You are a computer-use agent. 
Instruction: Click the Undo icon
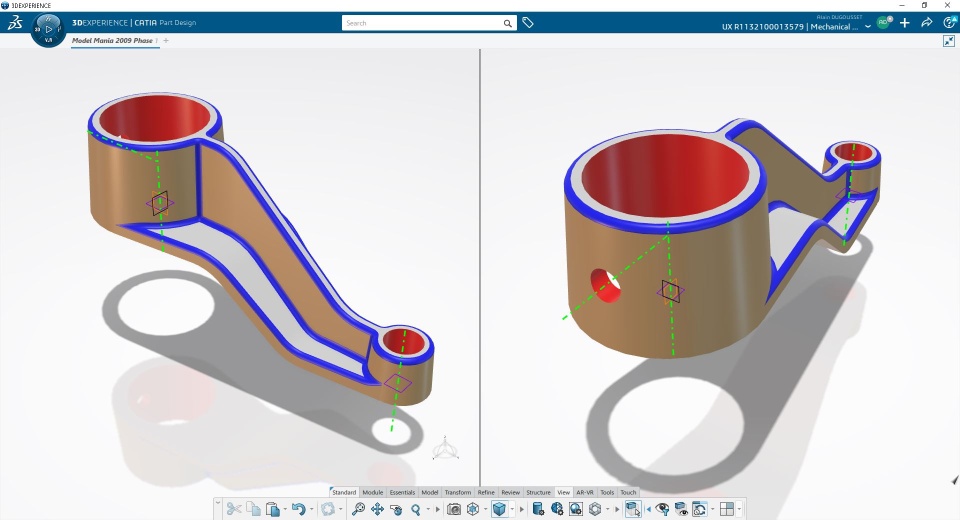coord(299,509)
